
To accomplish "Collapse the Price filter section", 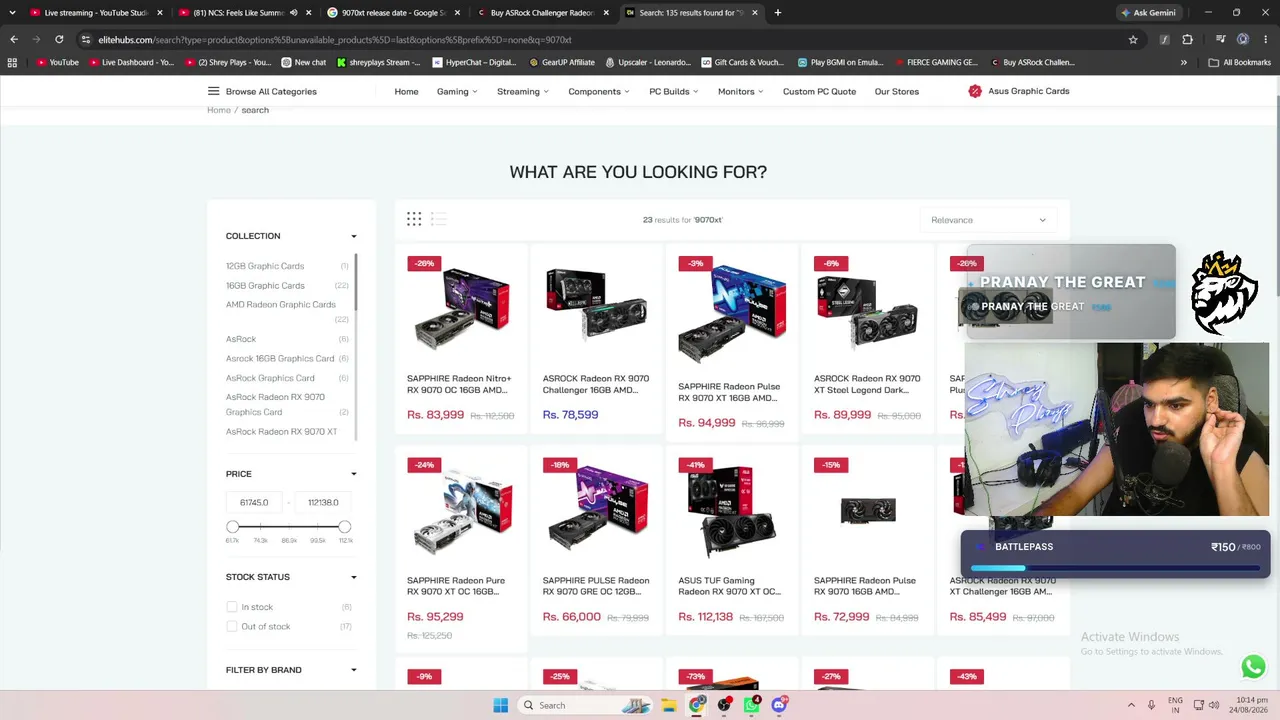I will coord(353,474).
